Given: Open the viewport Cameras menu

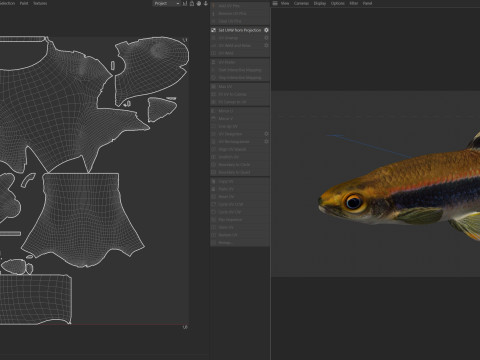Looking at the screenshot, I should tap(301, 3).
